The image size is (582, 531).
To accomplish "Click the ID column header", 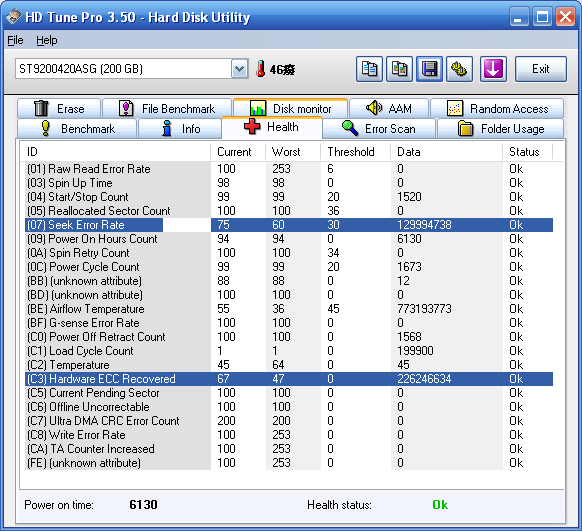I will point(115,152).
